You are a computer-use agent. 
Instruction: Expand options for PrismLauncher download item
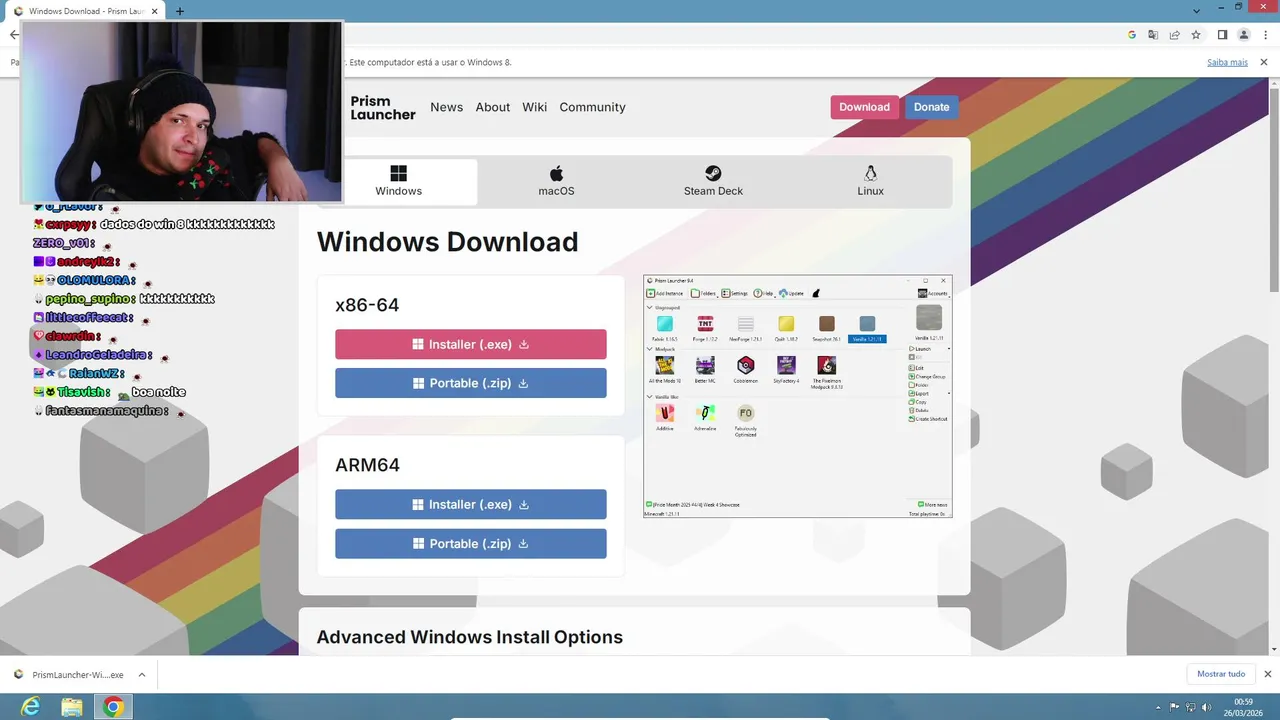tap(142, 675)
